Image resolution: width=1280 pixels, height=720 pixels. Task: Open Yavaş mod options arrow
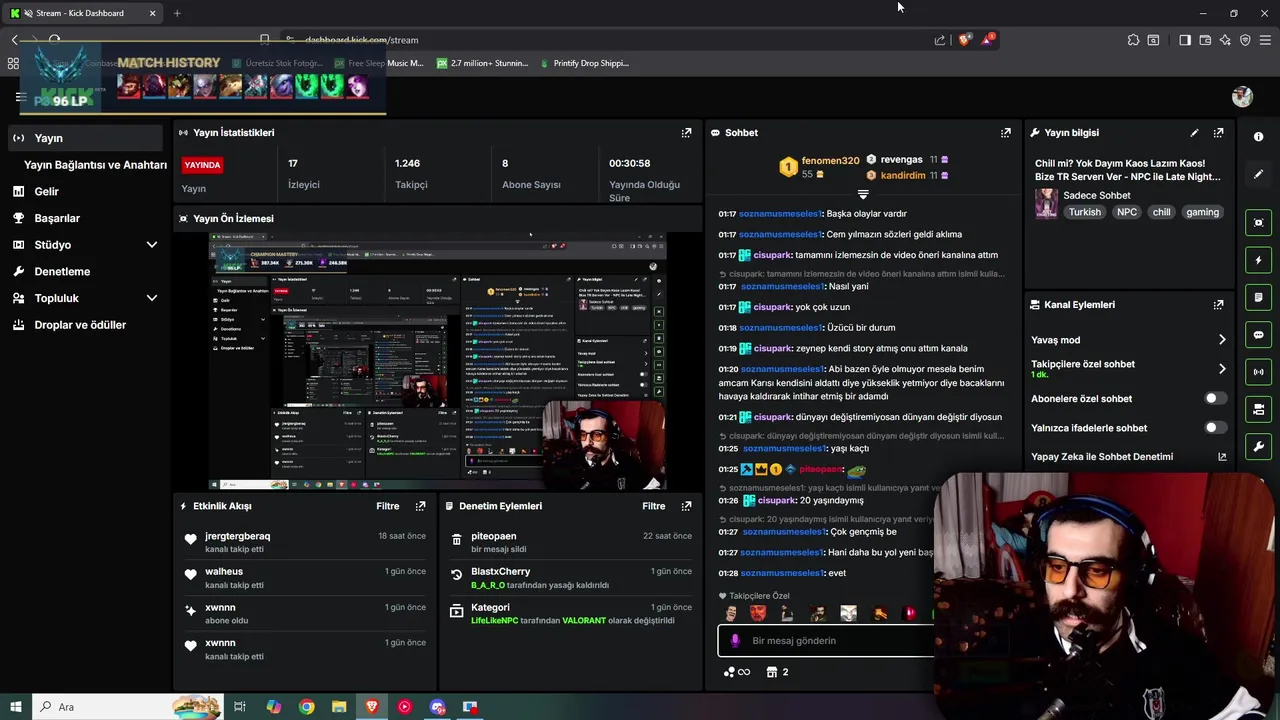click(1222, 340)
